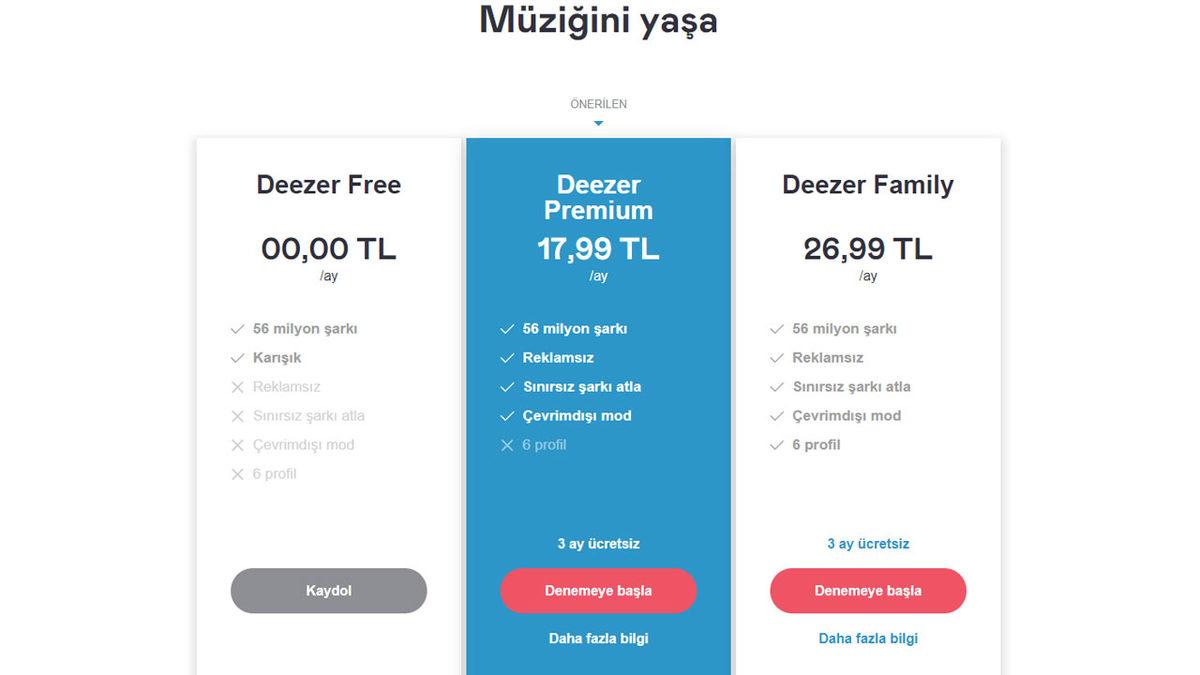Select the Deezer Free plan header
The width and height of the screenshot is (1200, 675).
pos(328,185)
